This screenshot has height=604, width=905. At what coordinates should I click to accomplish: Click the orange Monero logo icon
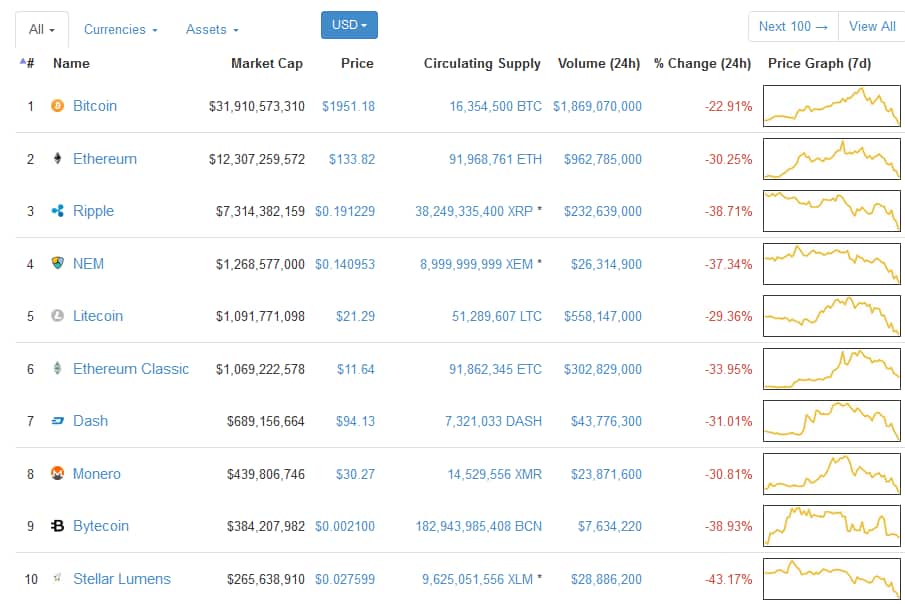pyautogui.click(x=57, y=474)
